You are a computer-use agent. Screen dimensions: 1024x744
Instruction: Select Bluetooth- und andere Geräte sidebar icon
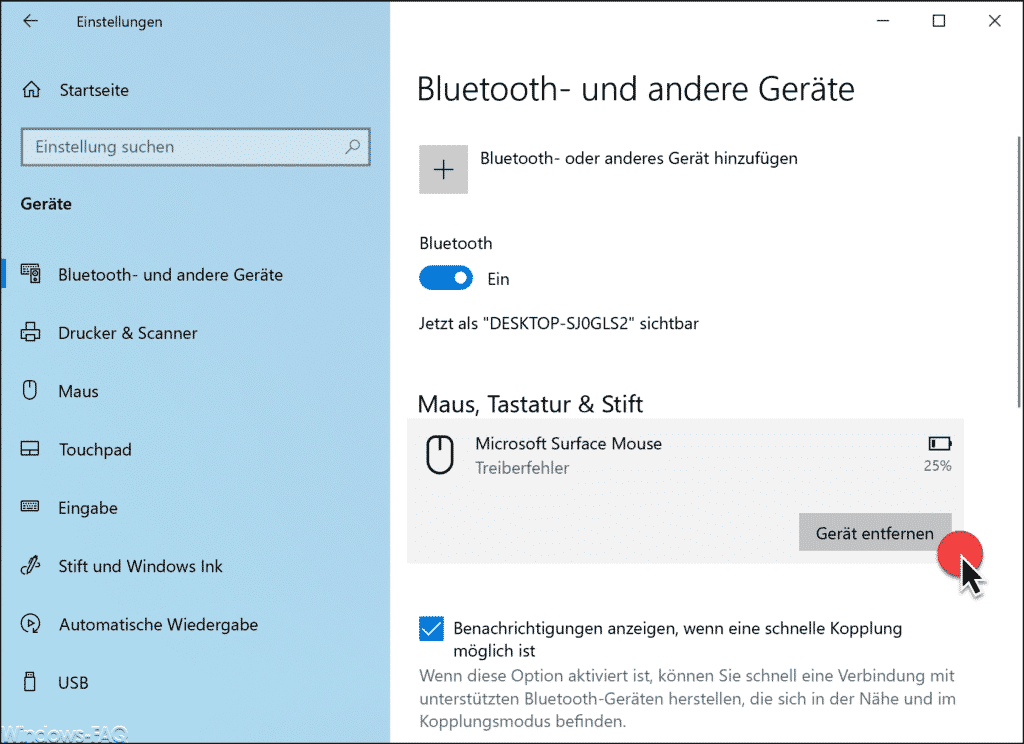[x=31, y=274]
